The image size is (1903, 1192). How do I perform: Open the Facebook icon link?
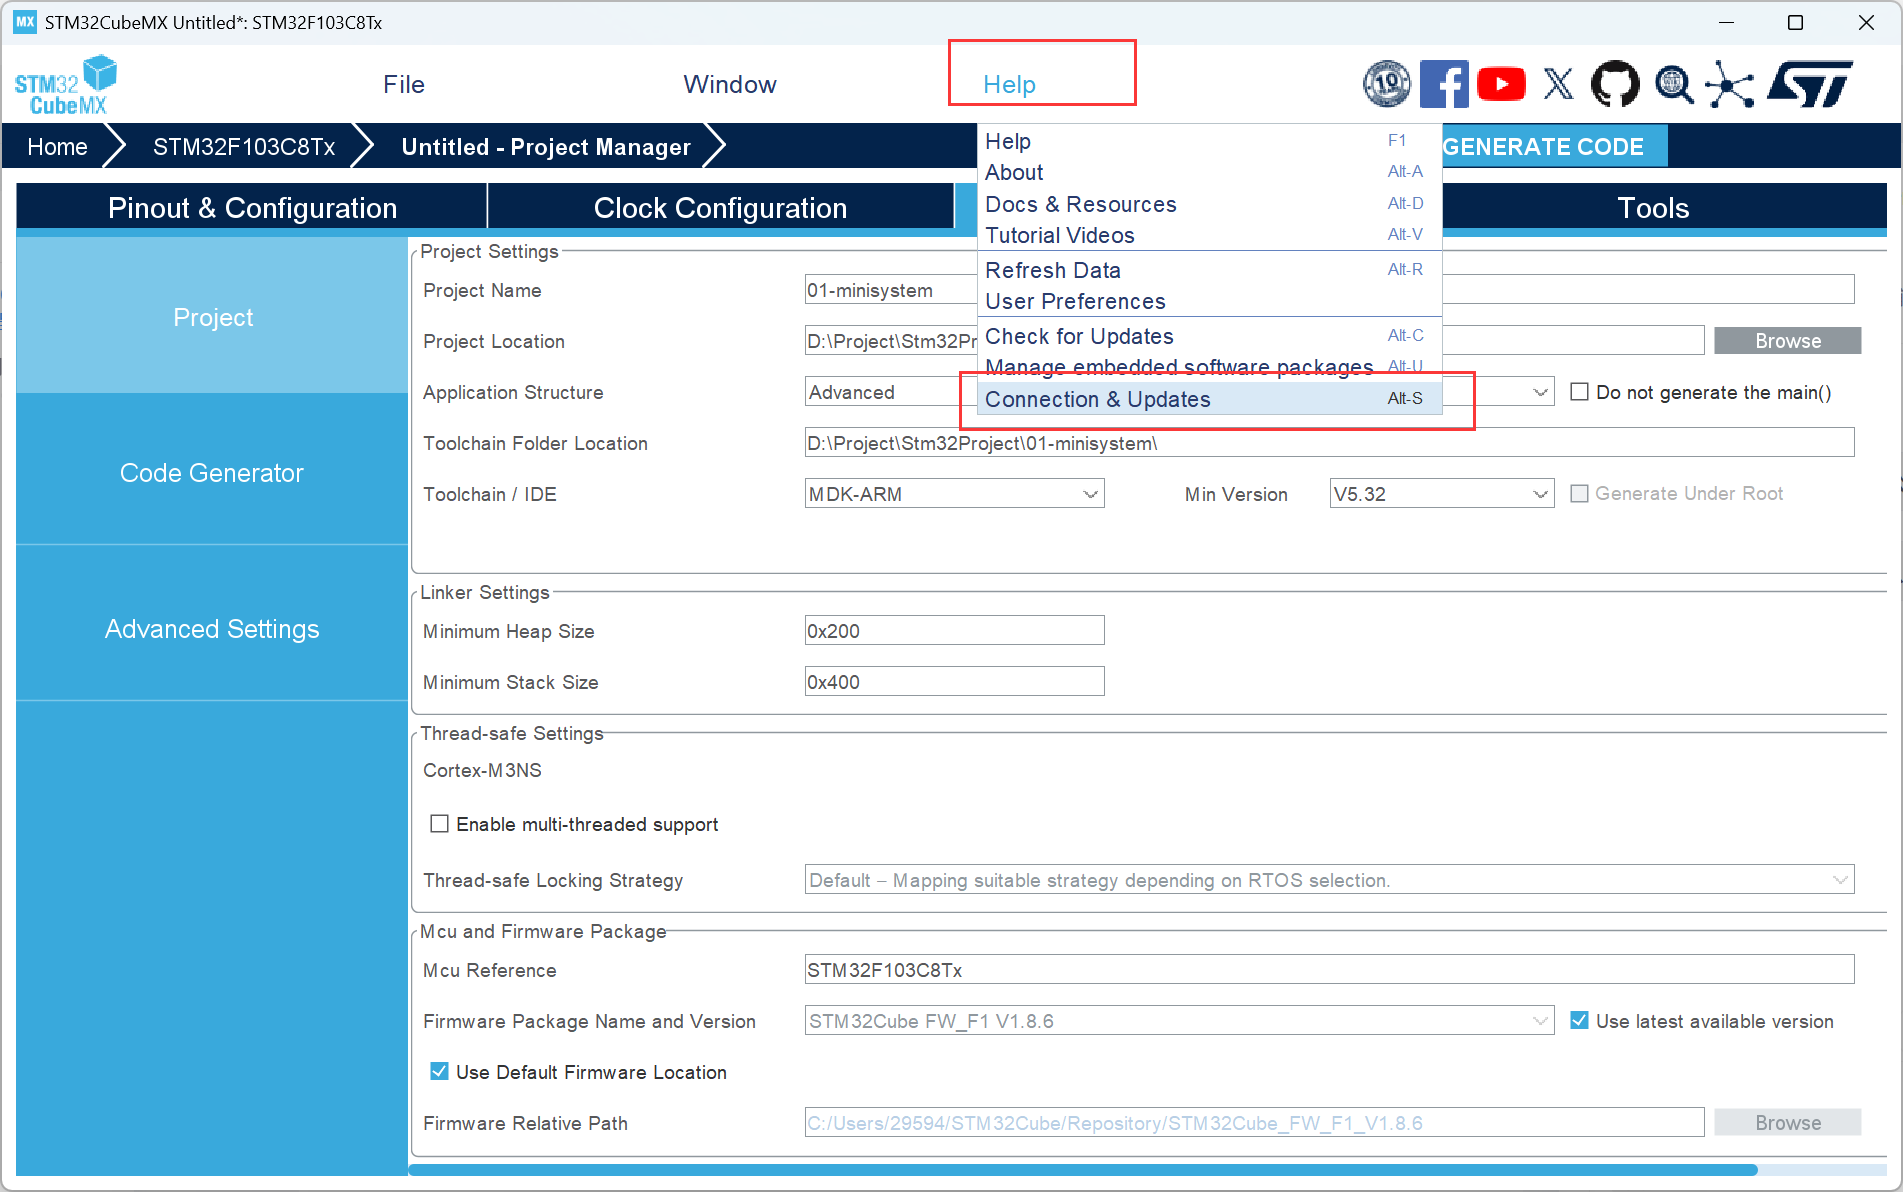(x=1444, y=84)
